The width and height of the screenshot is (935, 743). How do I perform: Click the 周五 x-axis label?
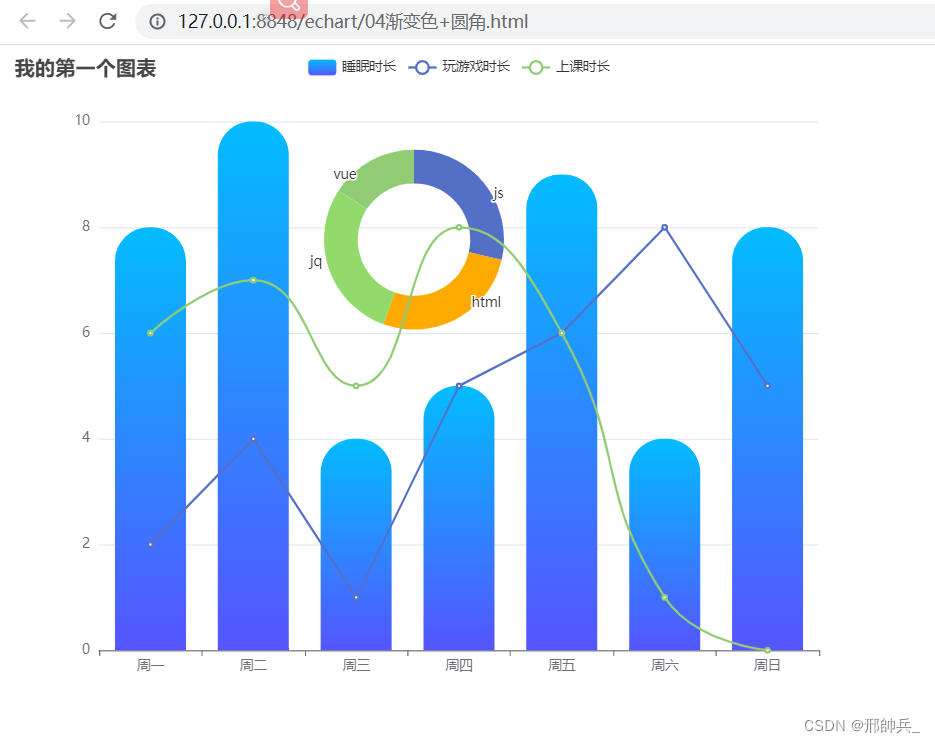562,665
